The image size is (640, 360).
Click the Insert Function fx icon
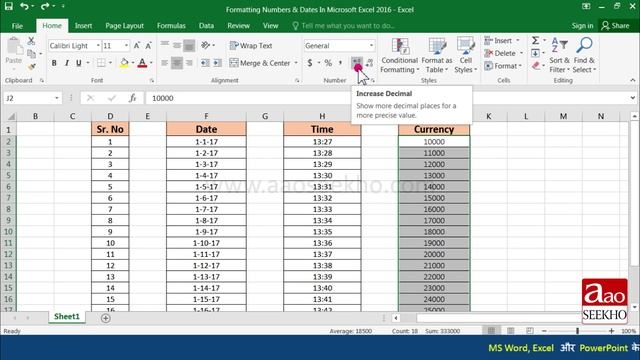133,98
